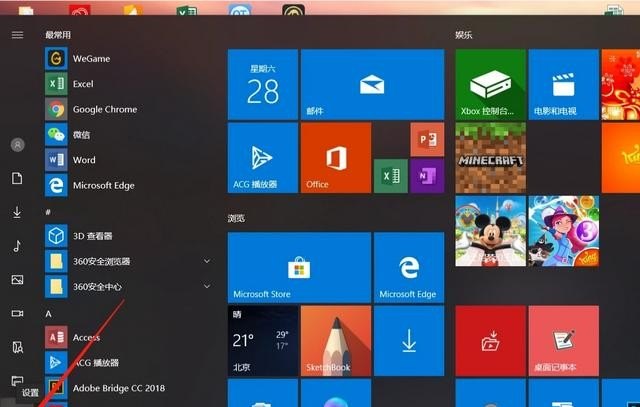This screenshot has width=640, height=407.
Task: Open the Excel small tile
Action: click(x=391, y=176)
